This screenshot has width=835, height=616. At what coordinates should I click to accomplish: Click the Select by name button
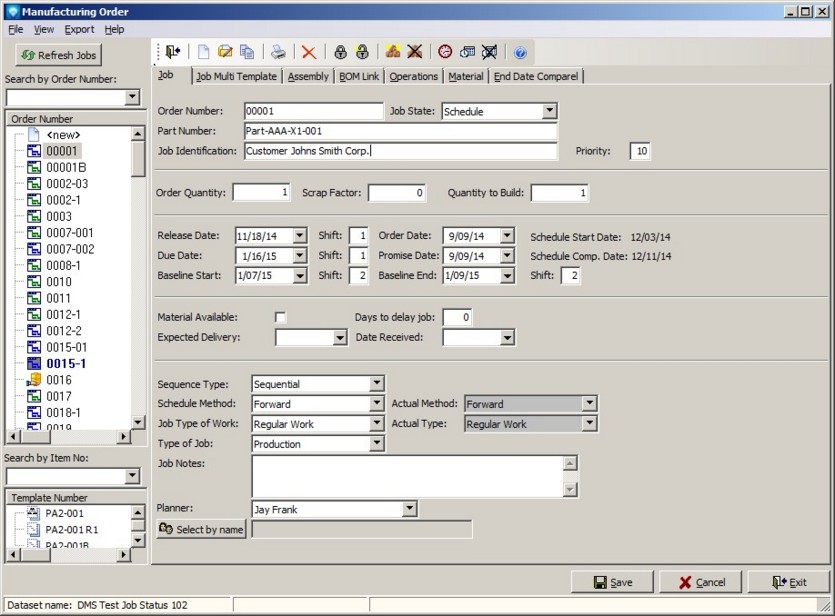coord(202,529)
